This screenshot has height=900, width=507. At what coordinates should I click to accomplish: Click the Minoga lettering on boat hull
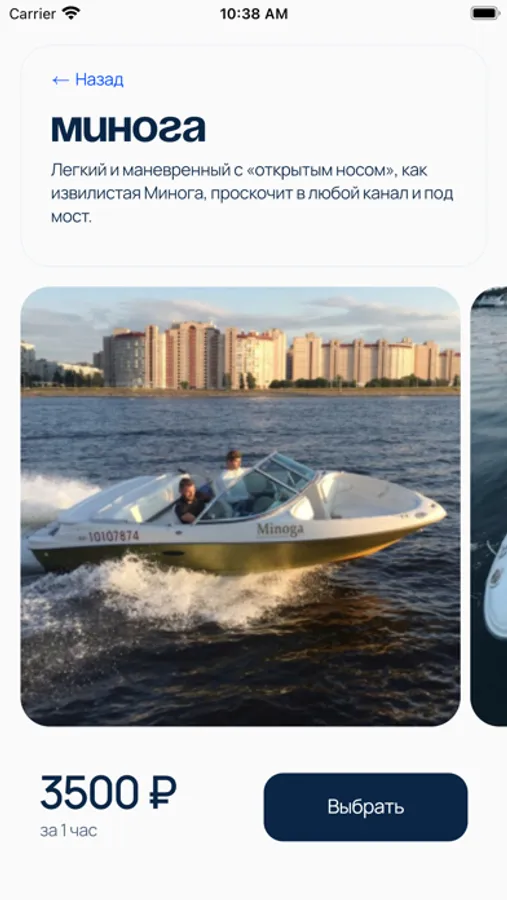pos(280,529)
